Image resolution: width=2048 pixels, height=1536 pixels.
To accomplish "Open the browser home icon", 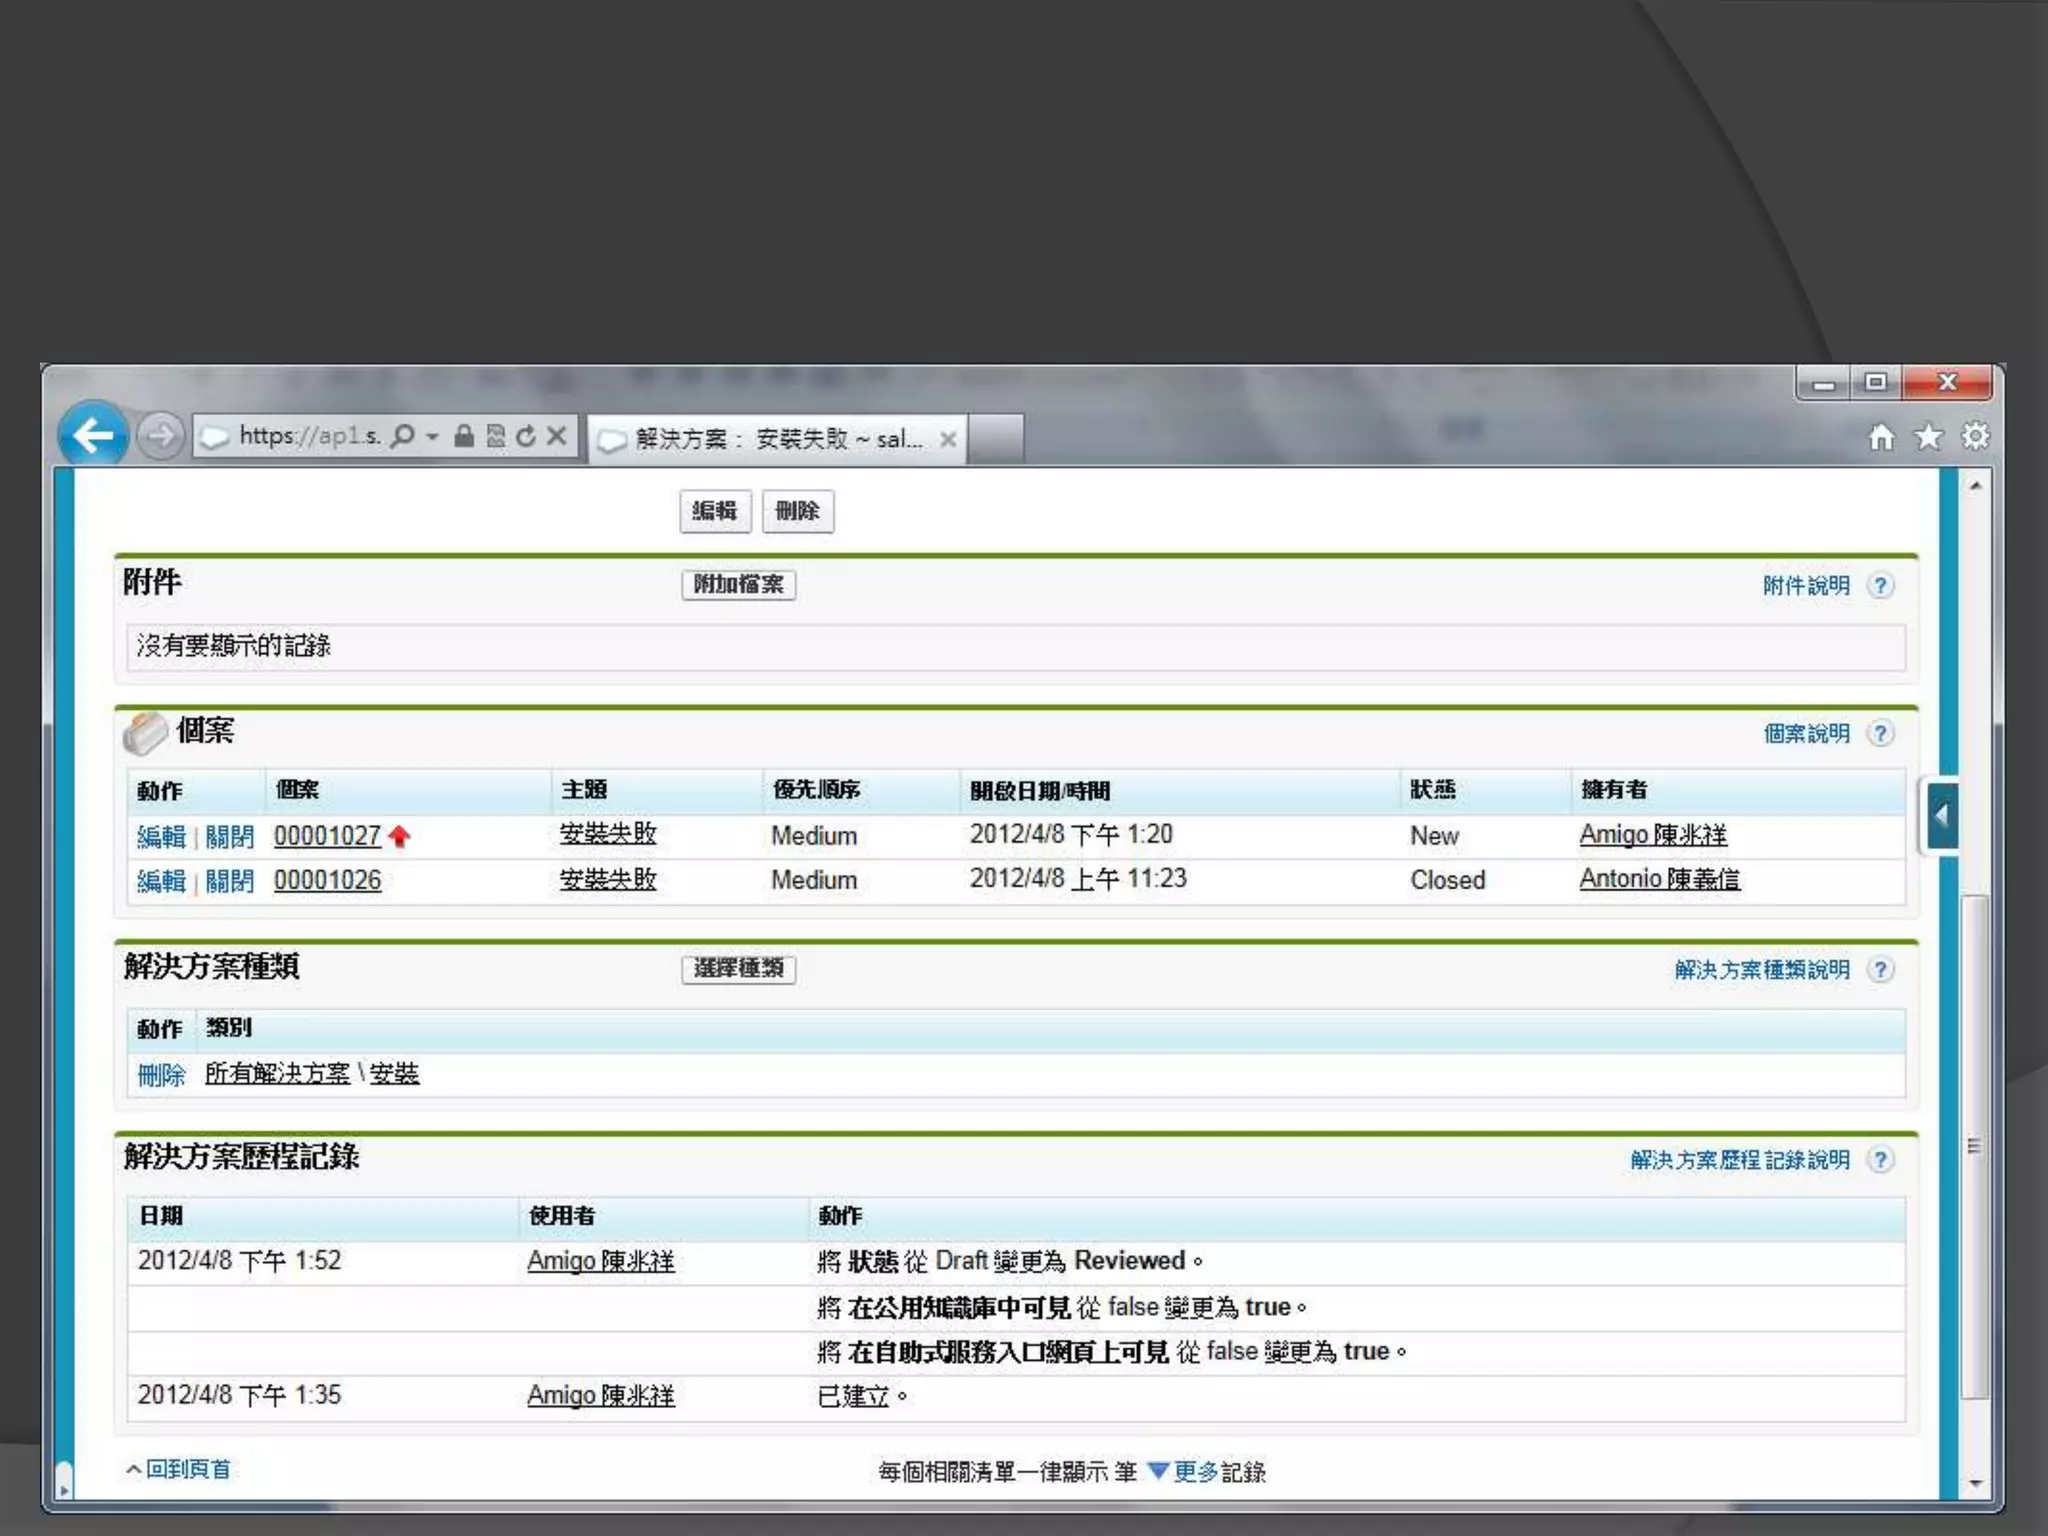I will coord(1881,438).
